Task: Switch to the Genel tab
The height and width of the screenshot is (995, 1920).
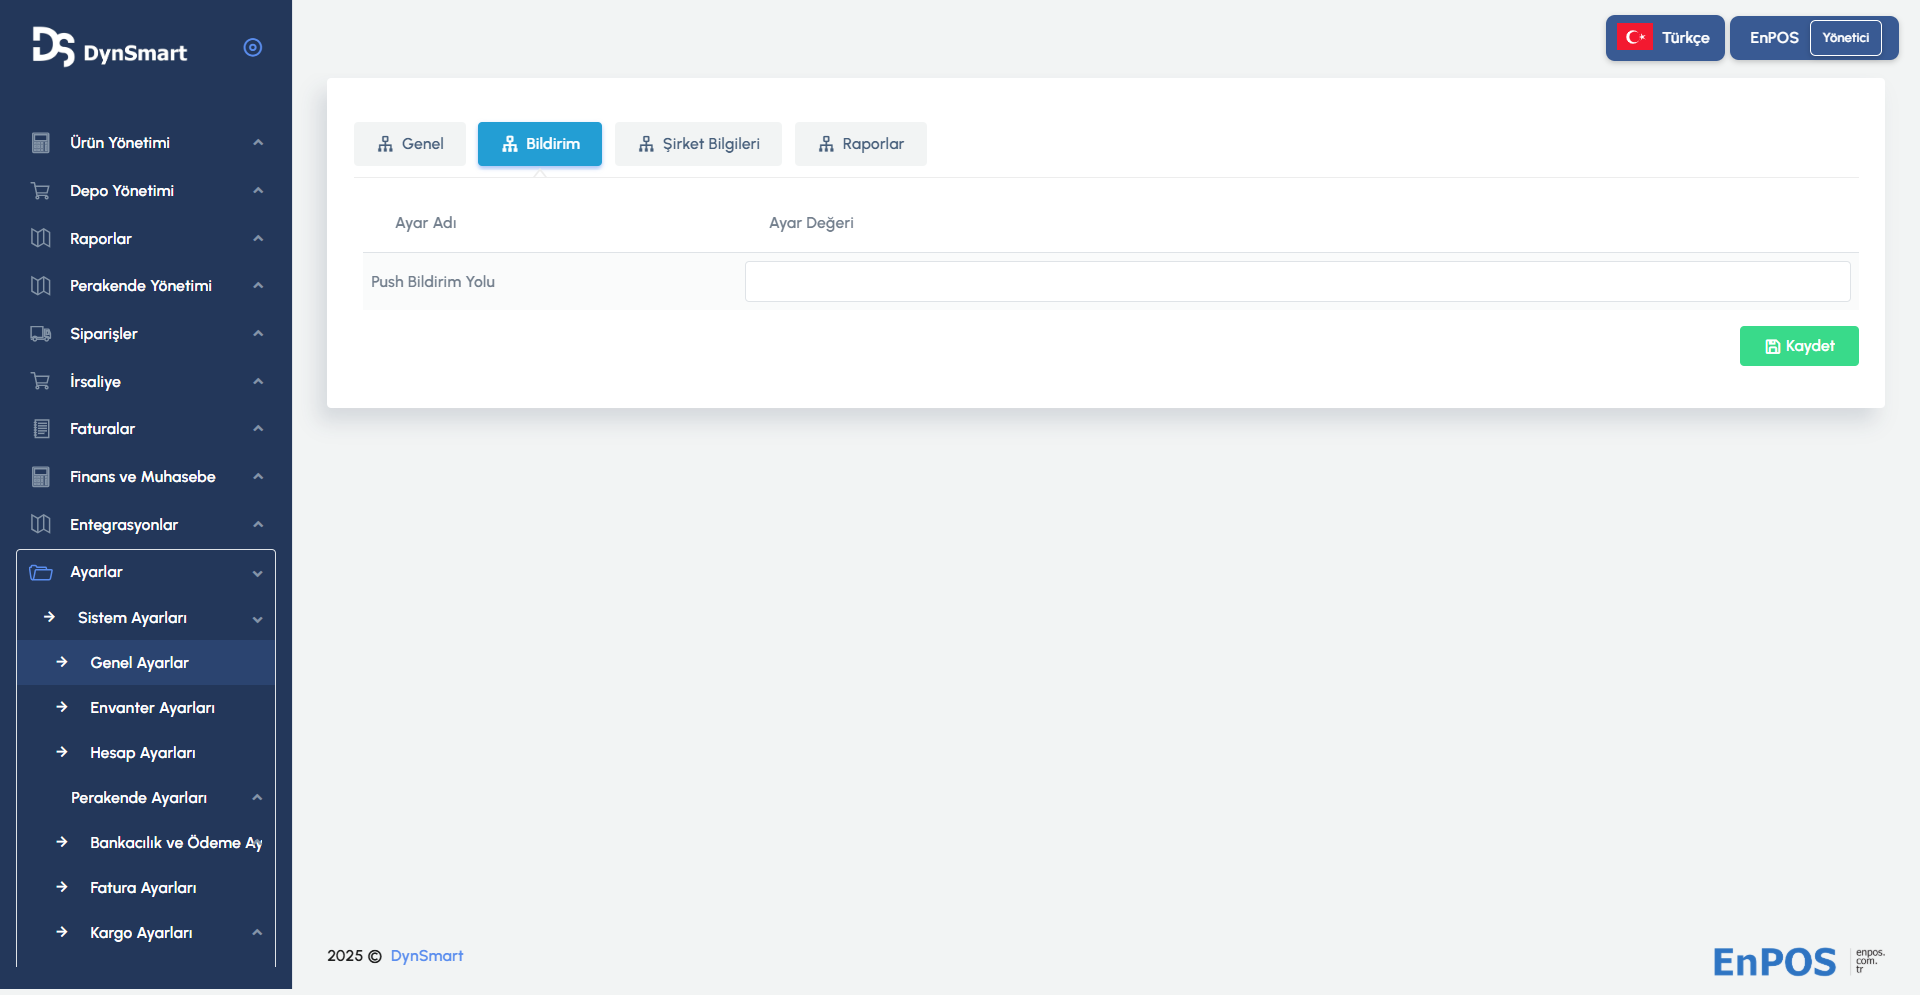Action: [410, 144]
